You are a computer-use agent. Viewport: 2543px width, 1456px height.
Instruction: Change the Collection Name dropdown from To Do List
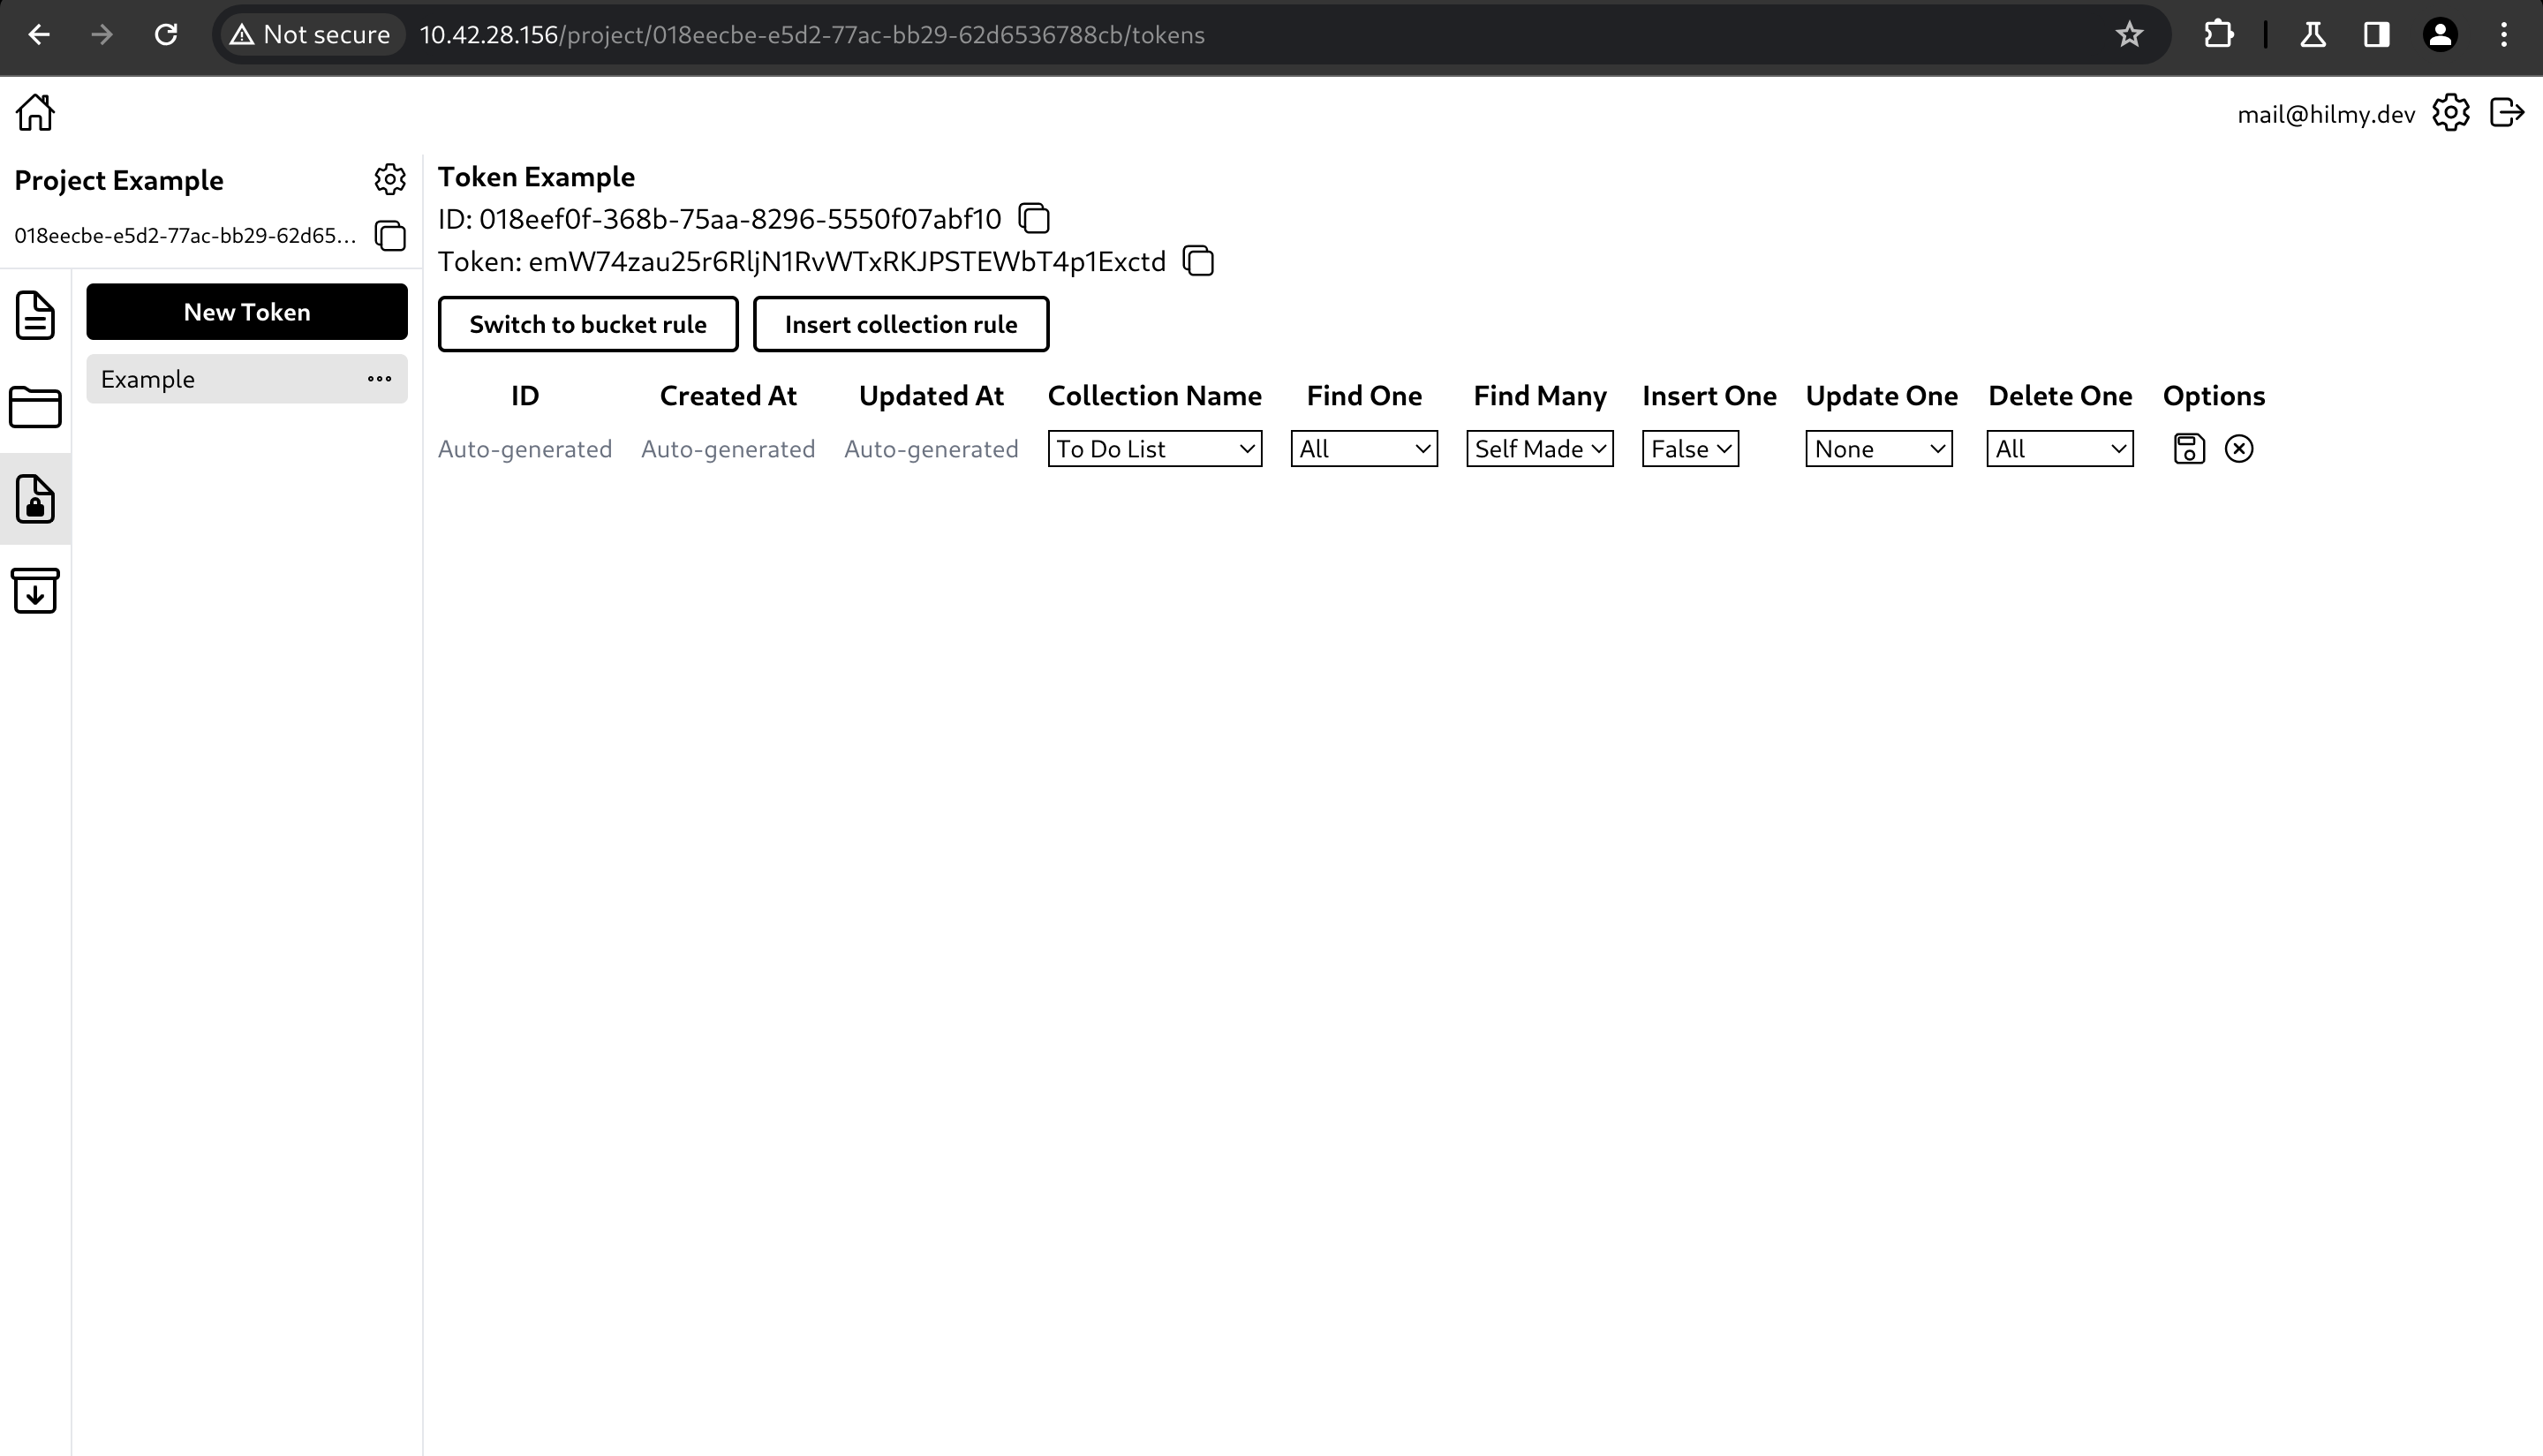pyautogui.click(x=1155, y=448)
